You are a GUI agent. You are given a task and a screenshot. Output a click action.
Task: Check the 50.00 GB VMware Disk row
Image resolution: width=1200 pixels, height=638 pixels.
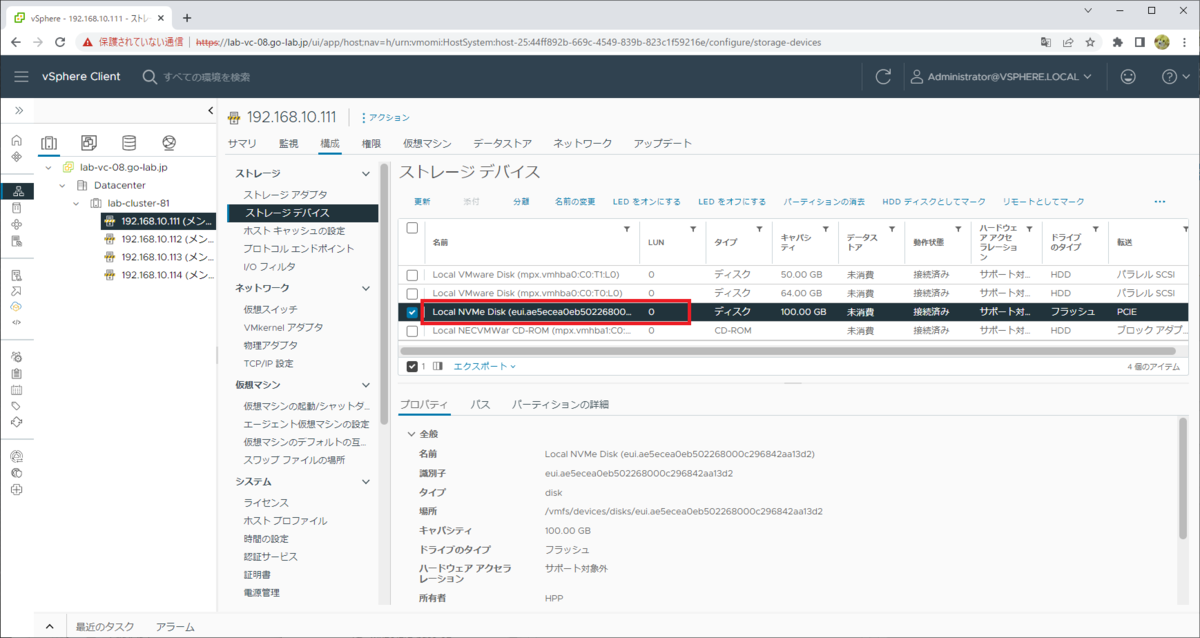[x=412, y=274]
